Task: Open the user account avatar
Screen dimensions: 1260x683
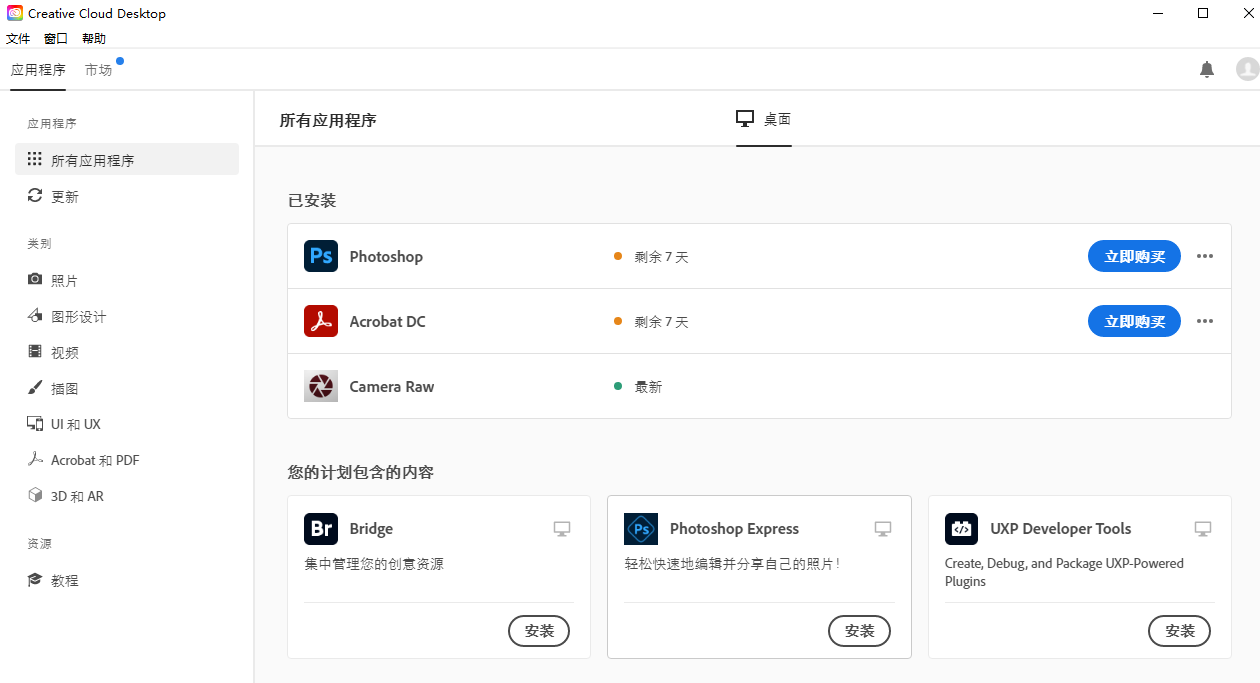Action: tap(1247, 69)
